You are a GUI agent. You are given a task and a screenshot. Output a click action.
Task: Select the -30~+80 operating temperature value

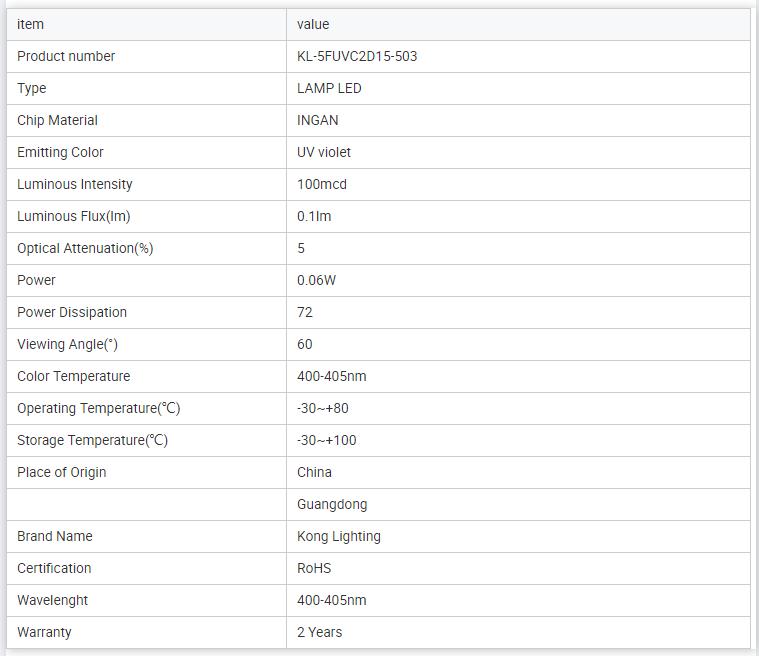click(323, 408)
